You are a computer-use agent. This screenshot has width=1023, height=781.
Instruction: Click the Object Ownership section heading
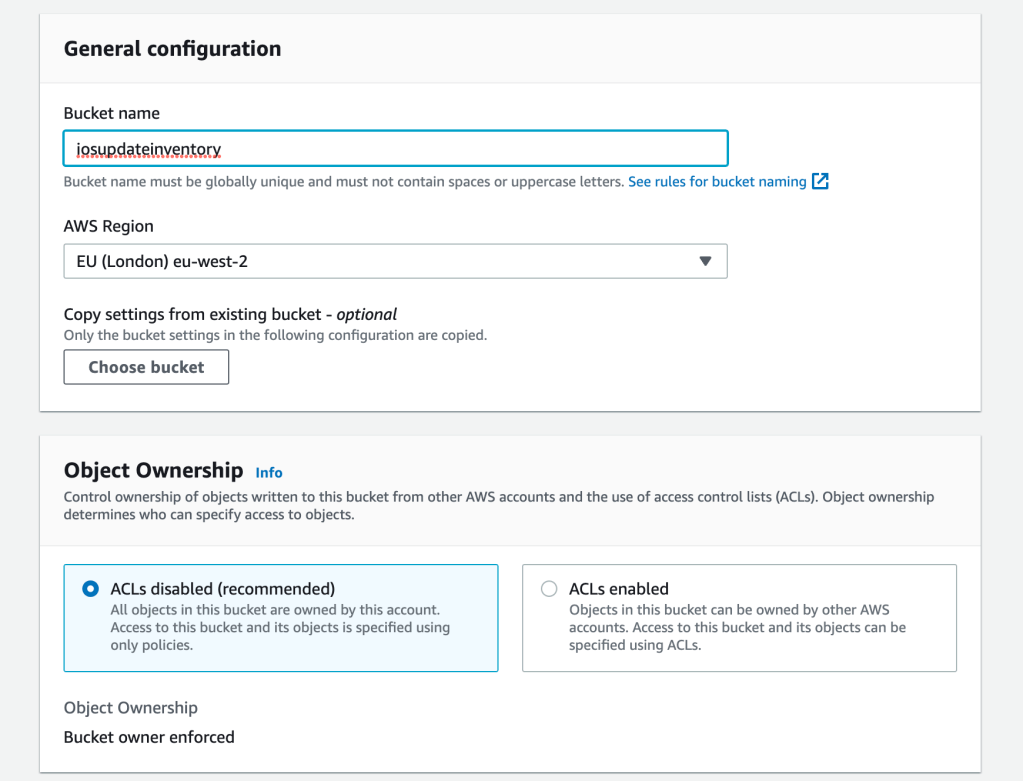153,470
